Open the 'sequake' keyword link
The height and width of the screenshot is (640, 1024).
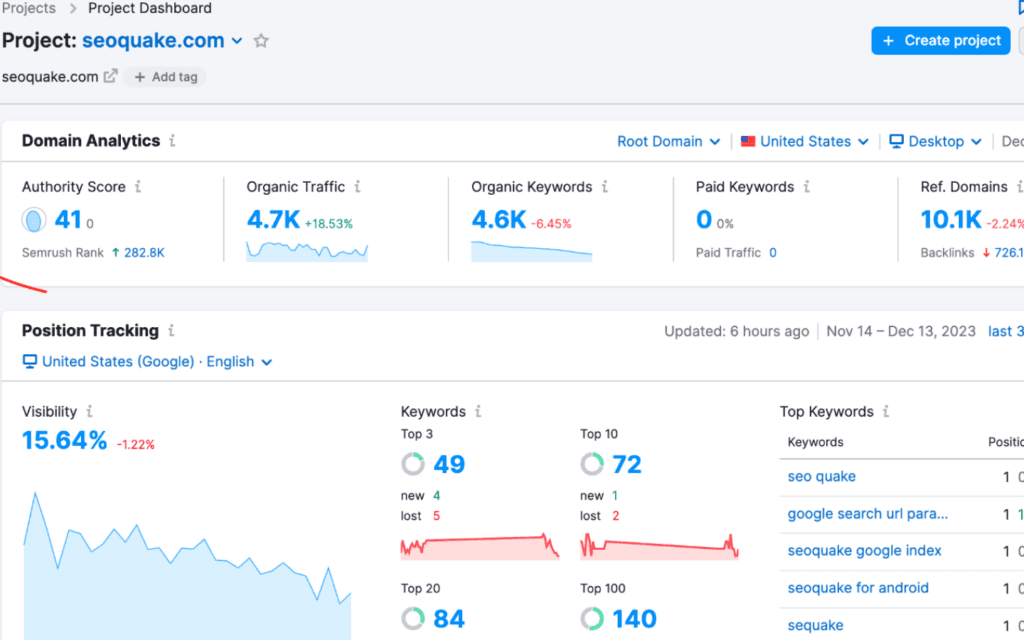click(x=815, y=625)
